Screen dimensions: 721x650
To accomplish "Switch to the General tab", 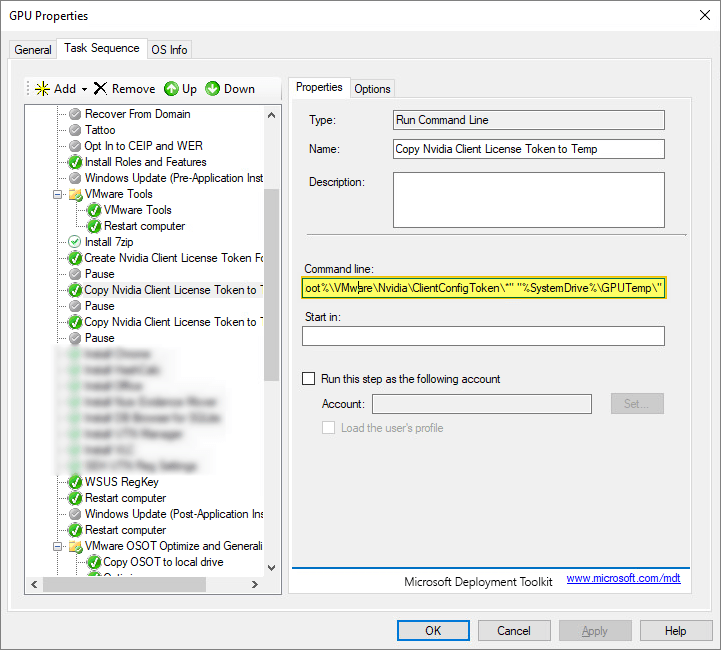I will point(33,49).
